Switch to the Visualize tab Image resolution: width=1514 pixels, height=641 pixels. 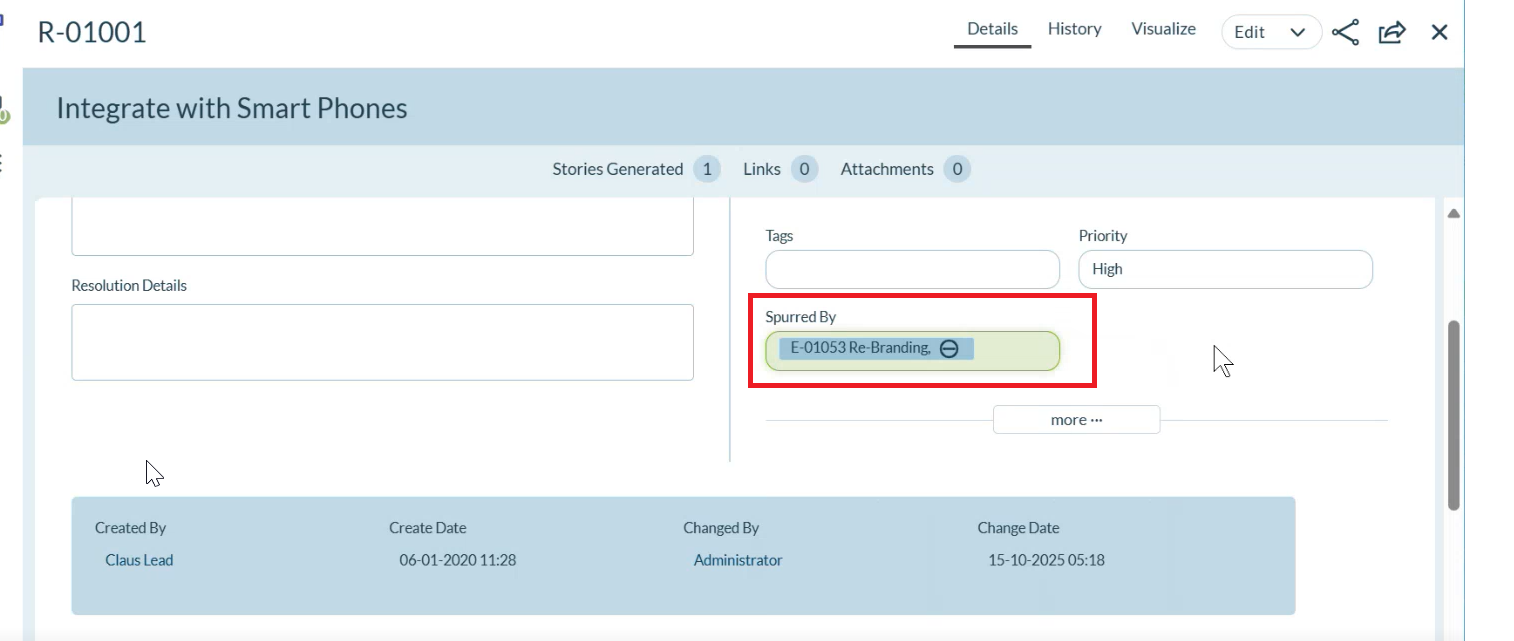1163,29
